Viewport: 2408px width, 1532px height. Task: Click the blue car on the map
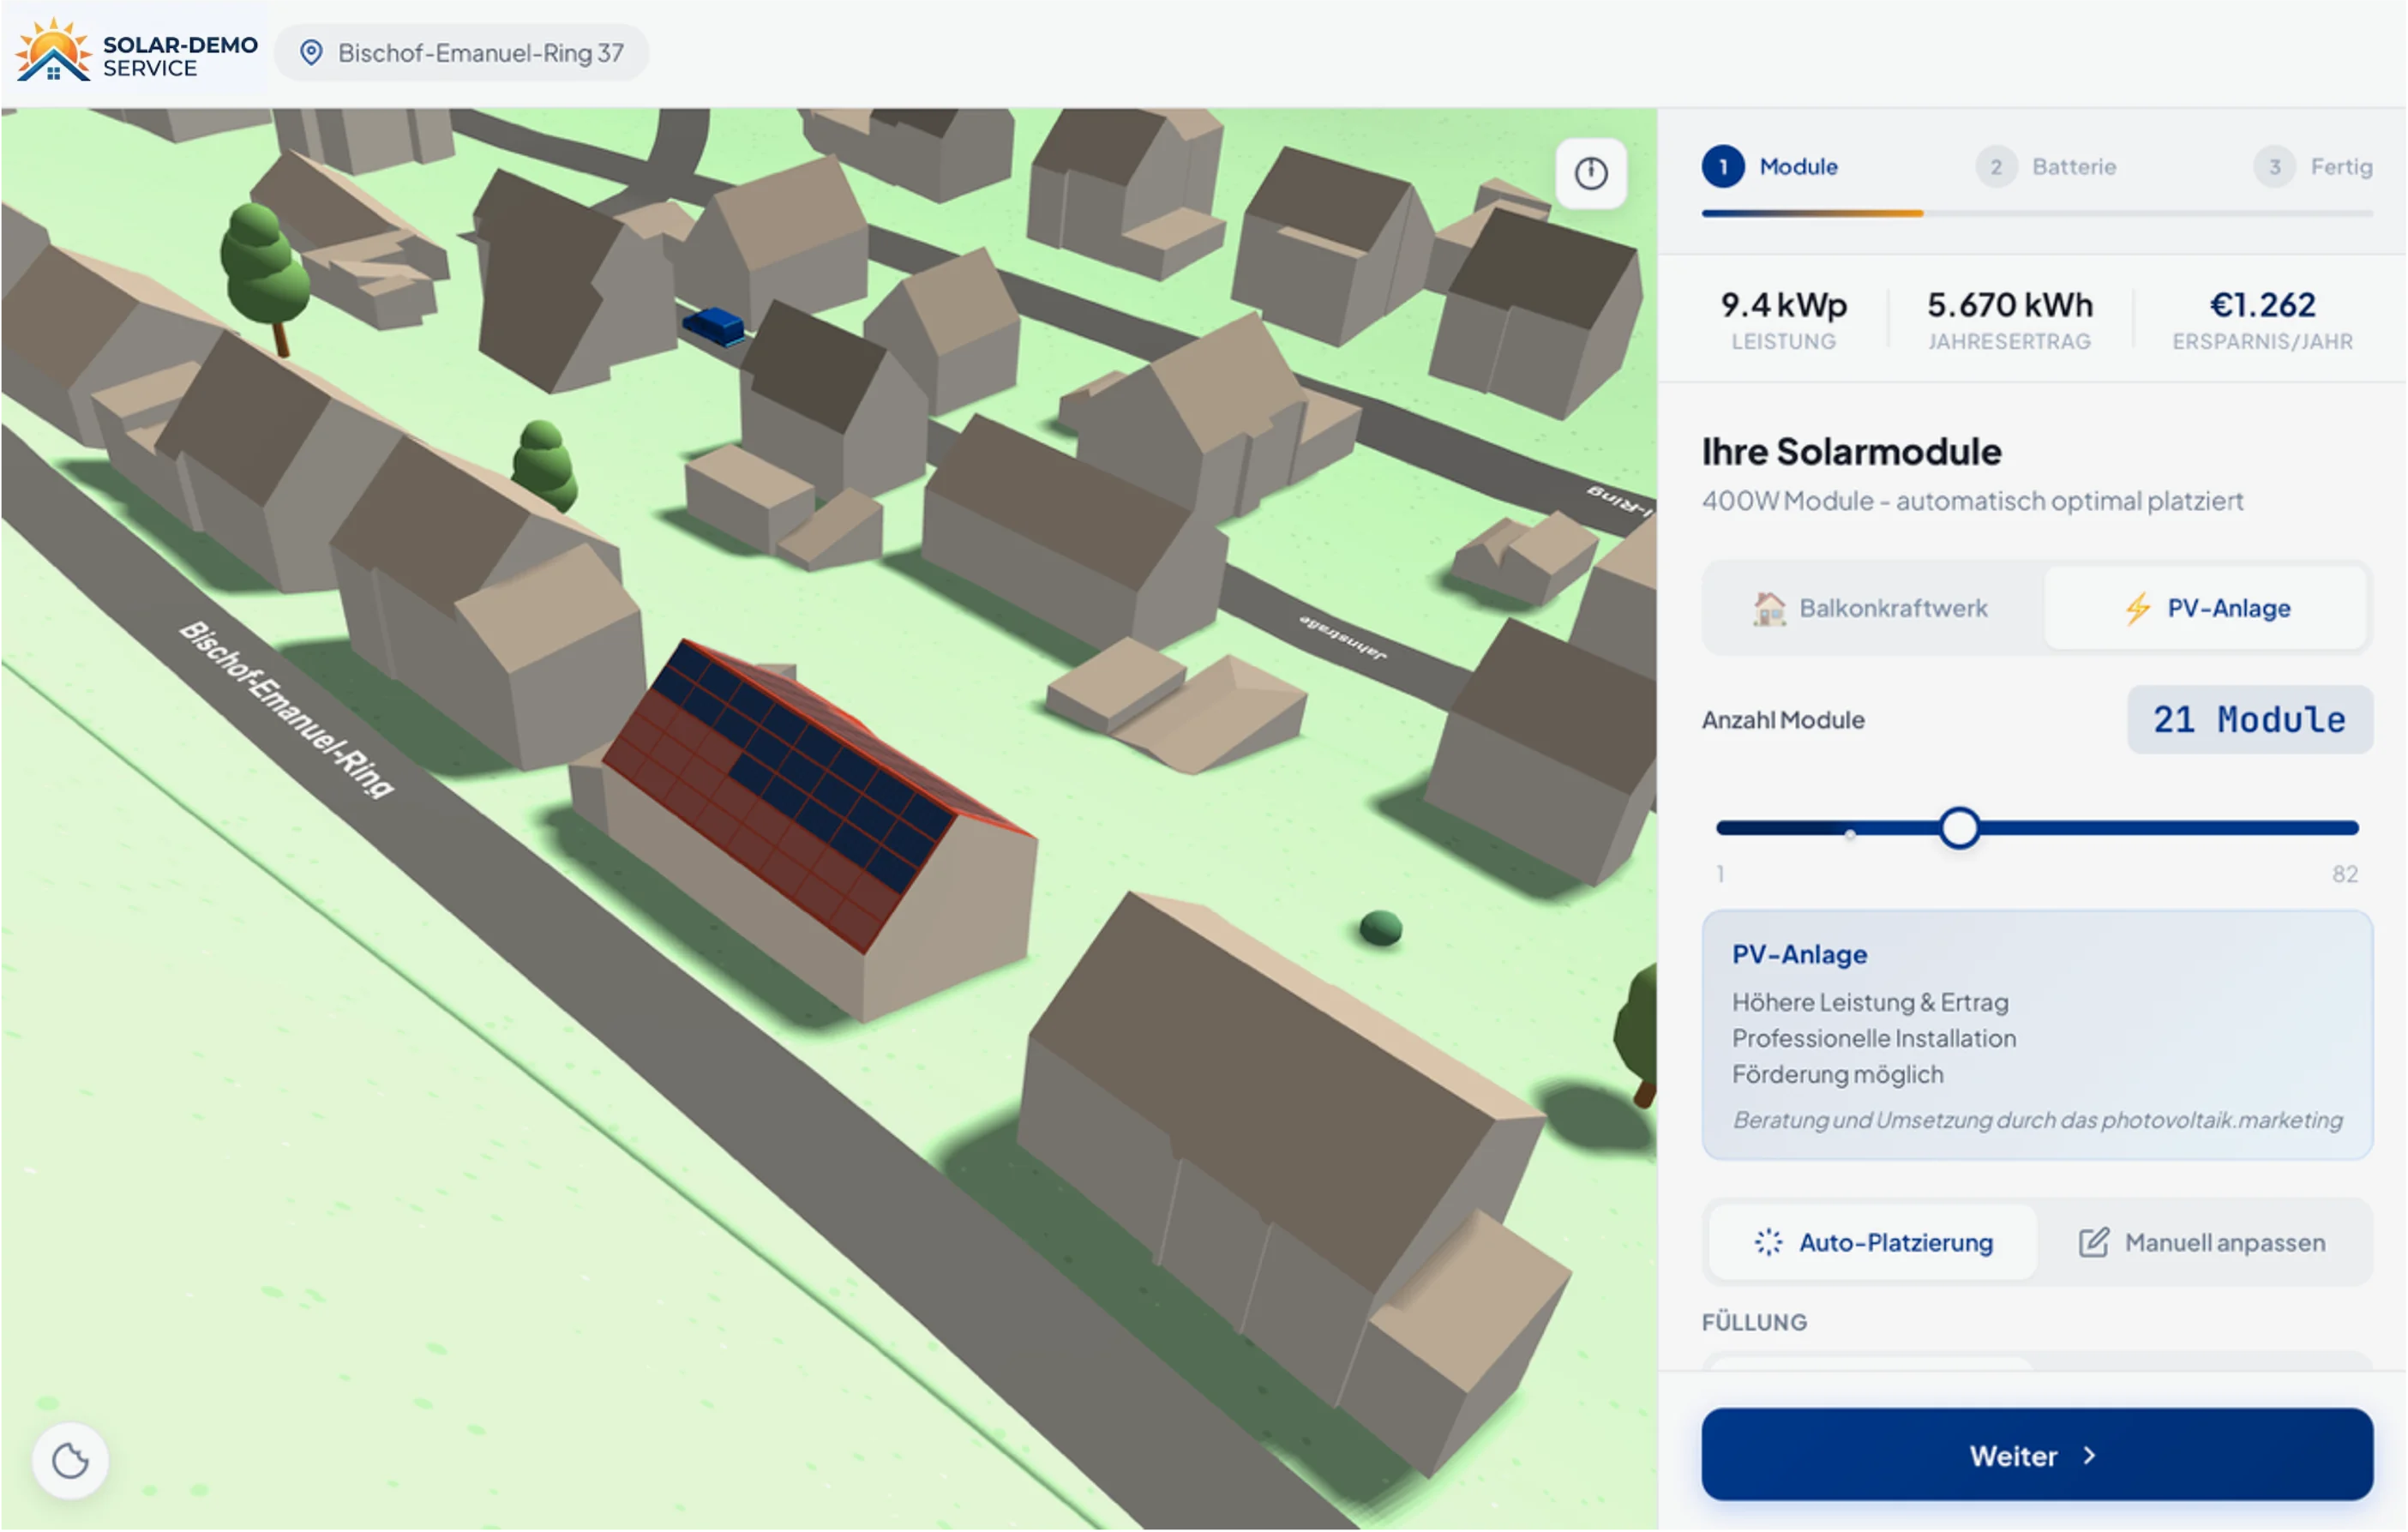714,325
